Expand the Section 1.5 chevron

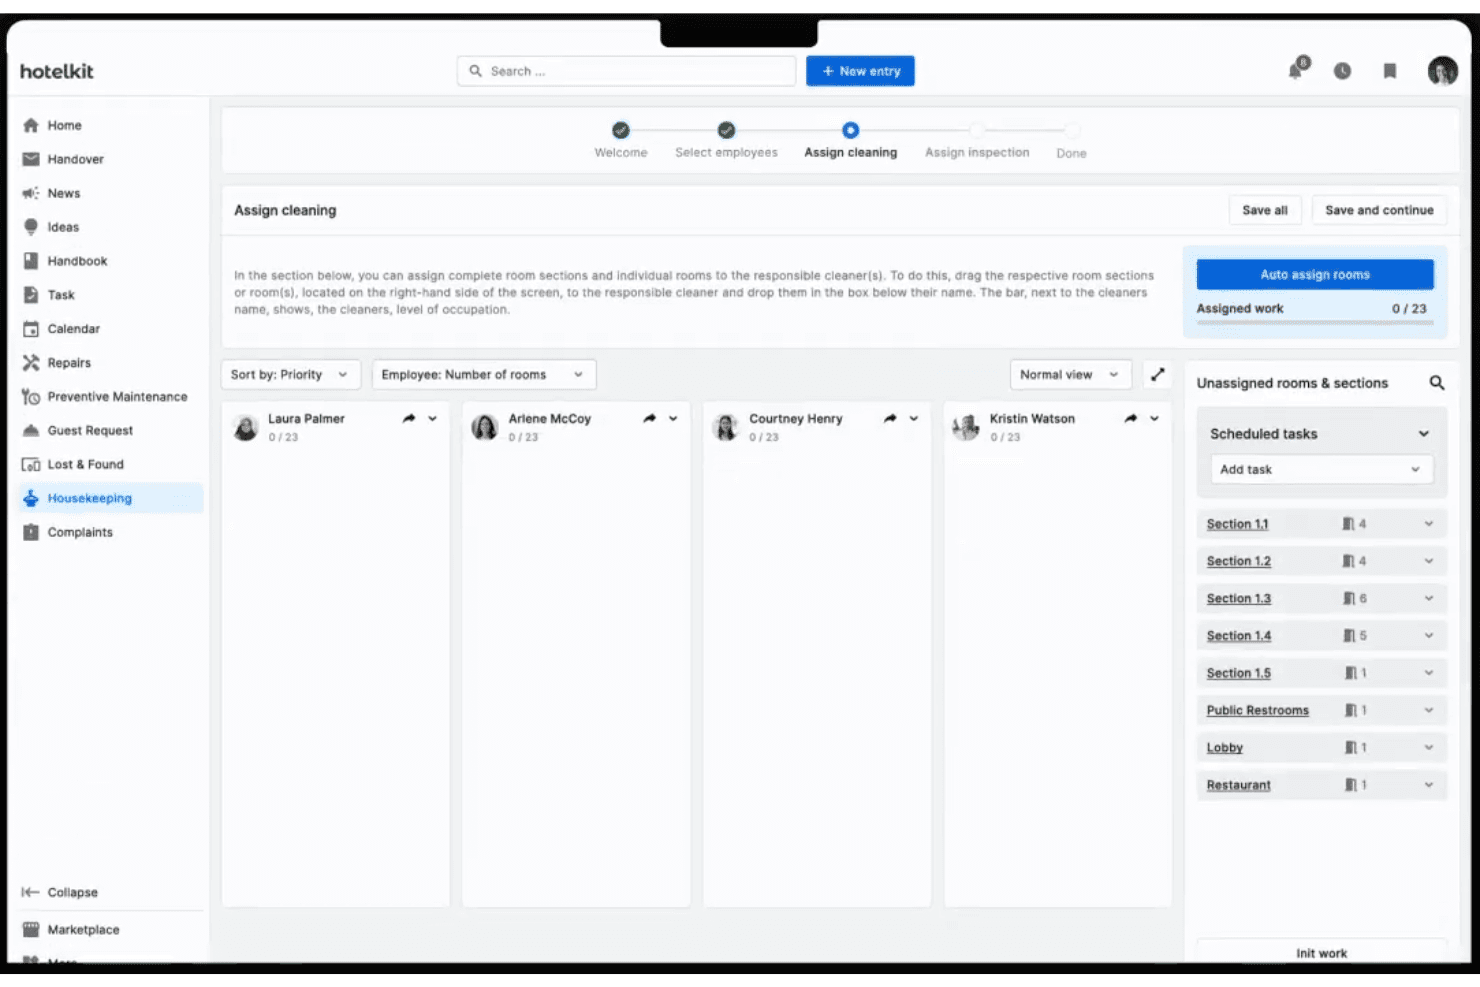1429,673
